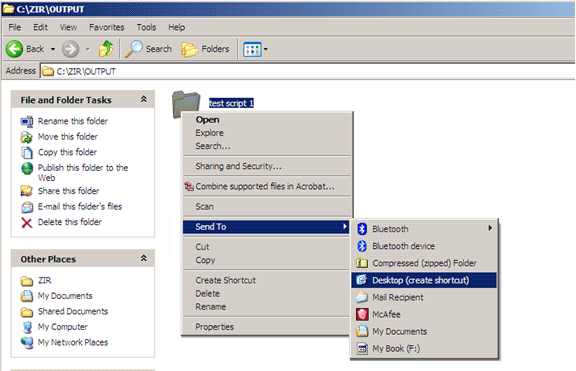Expand the Bluetooth submenu arrow
Screen dimensions: 576x371
[490, 228]
